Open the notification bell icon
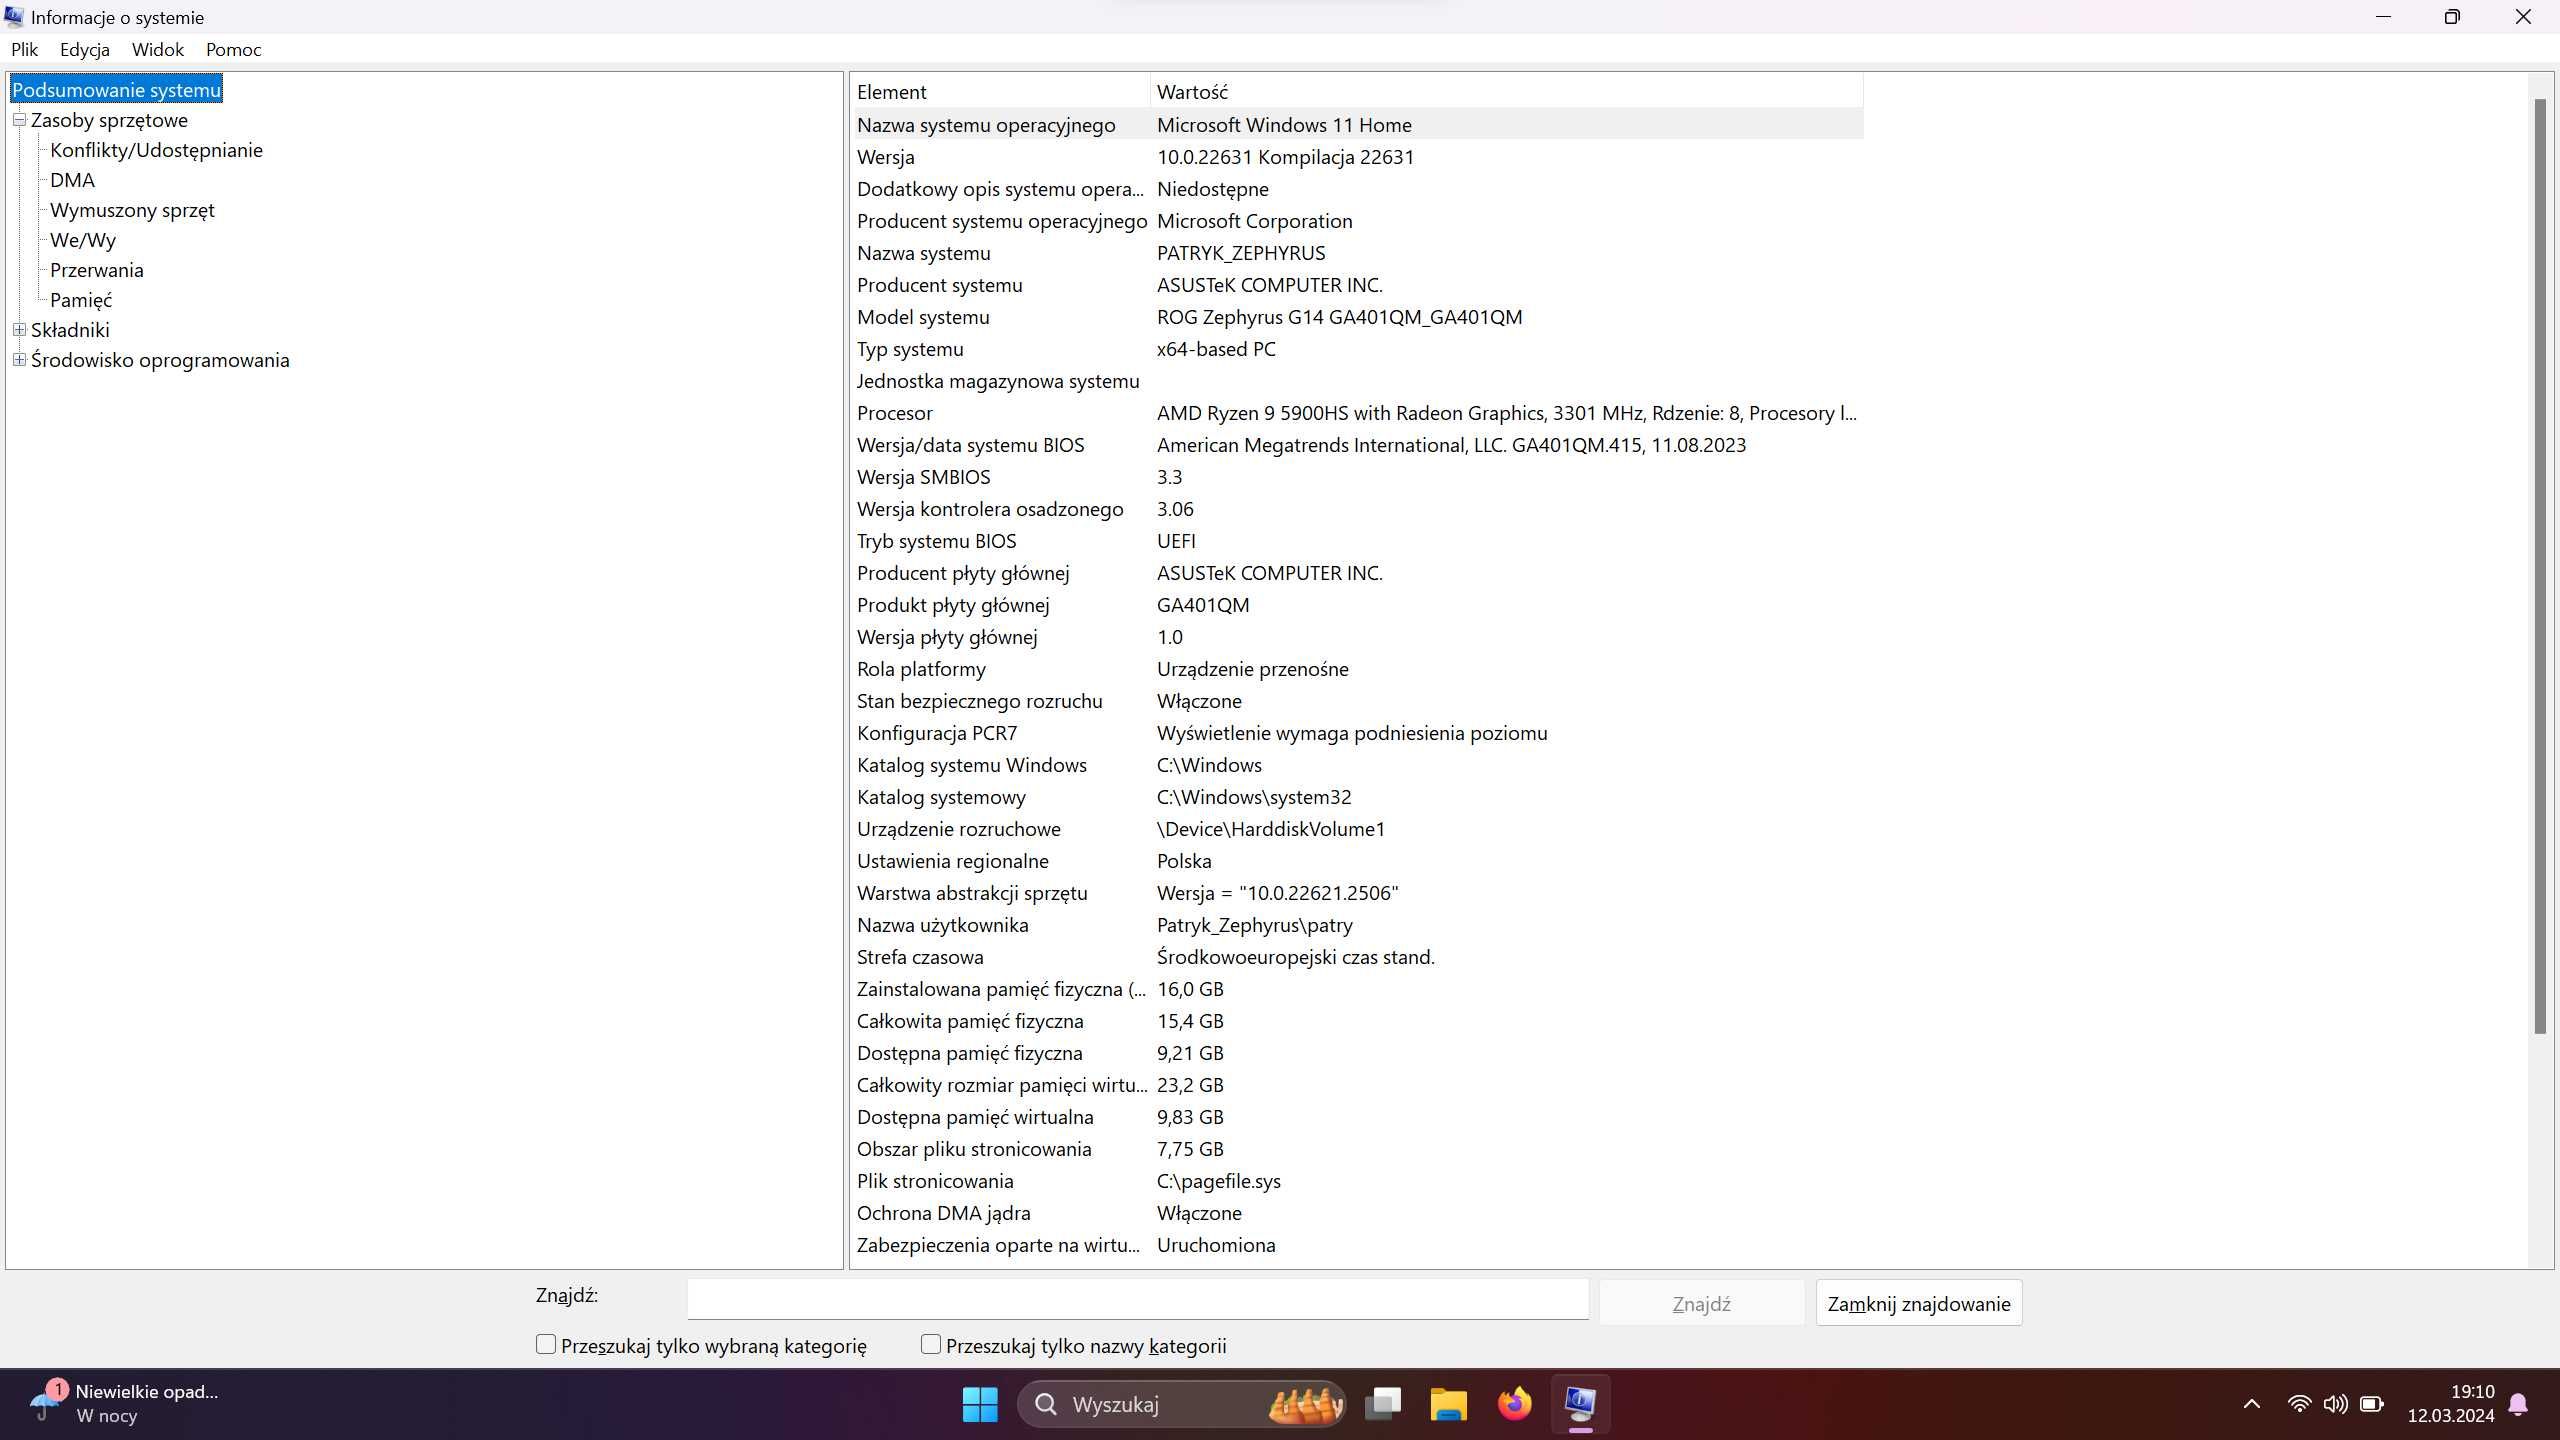This screenshot has height=1440, width=2560. 2519,1404
